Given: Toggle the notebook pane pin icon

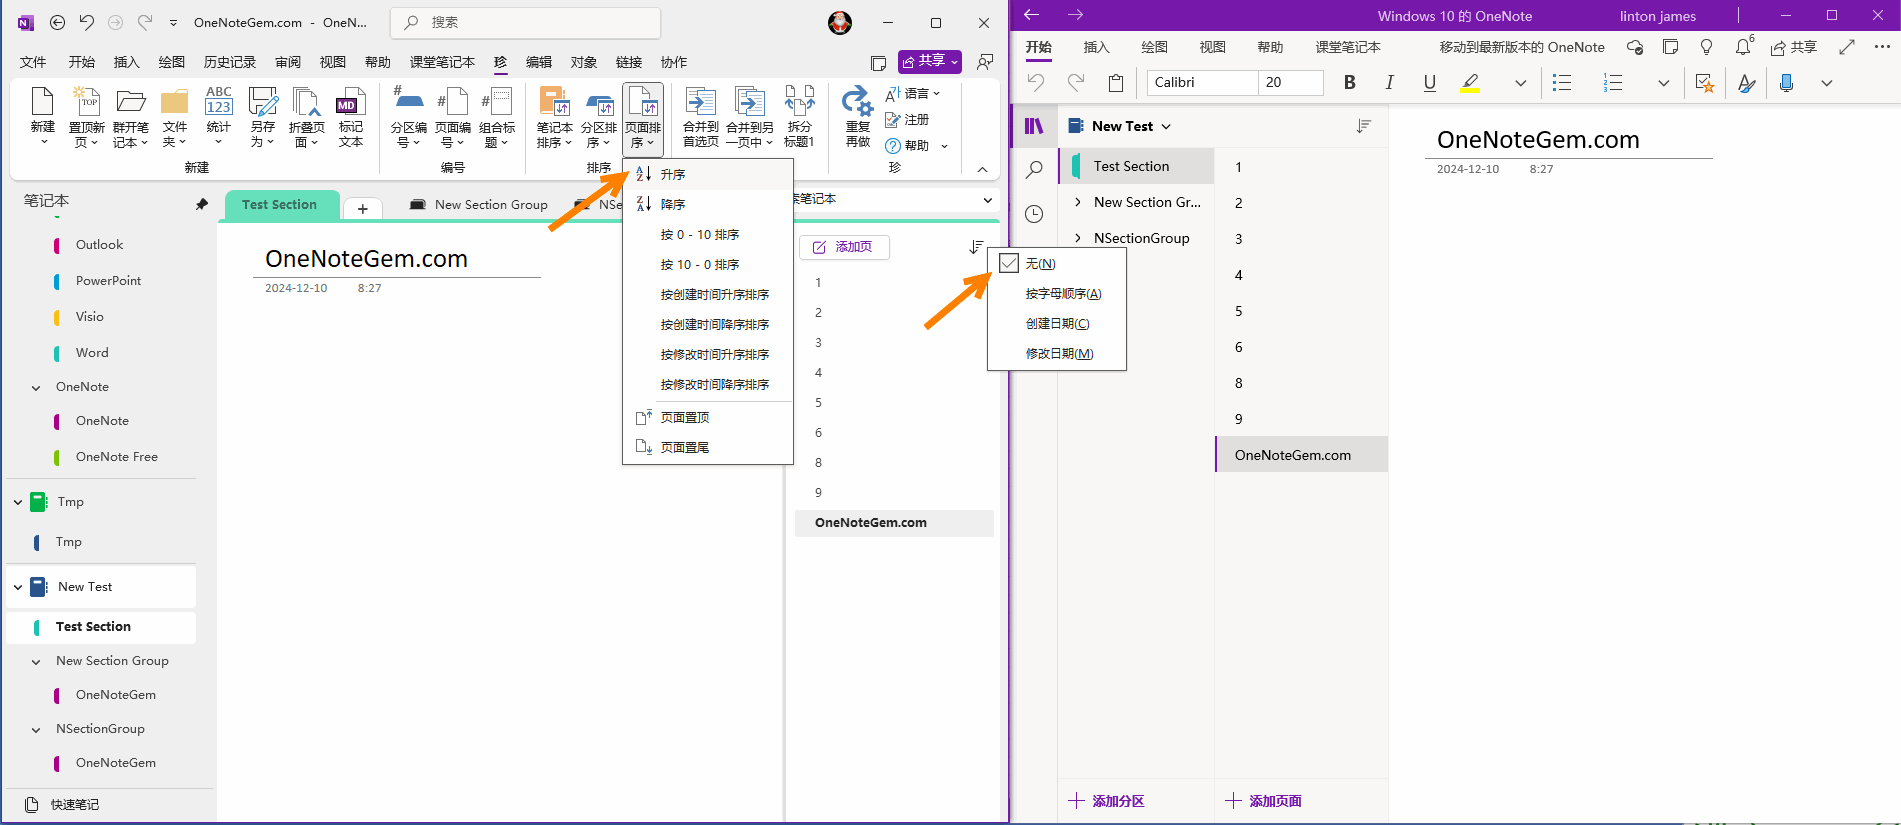Looking at the screenshot, I should (x=201, y=204).
